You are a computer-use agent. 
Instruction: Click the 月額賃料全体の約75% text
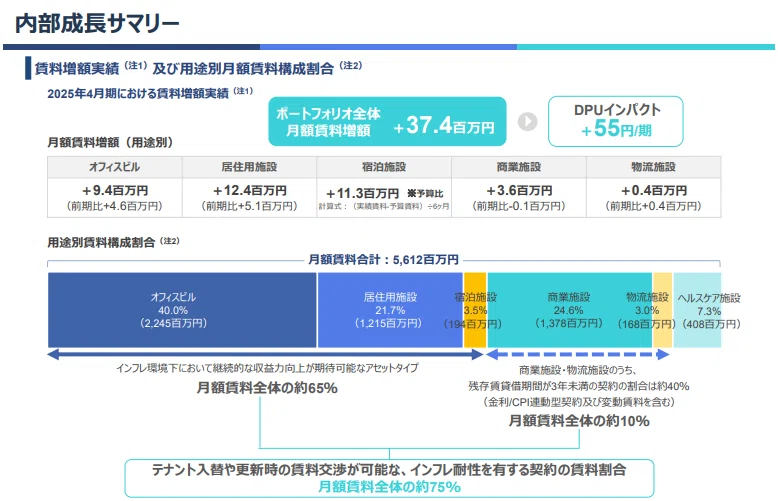[x=389, y=487]
